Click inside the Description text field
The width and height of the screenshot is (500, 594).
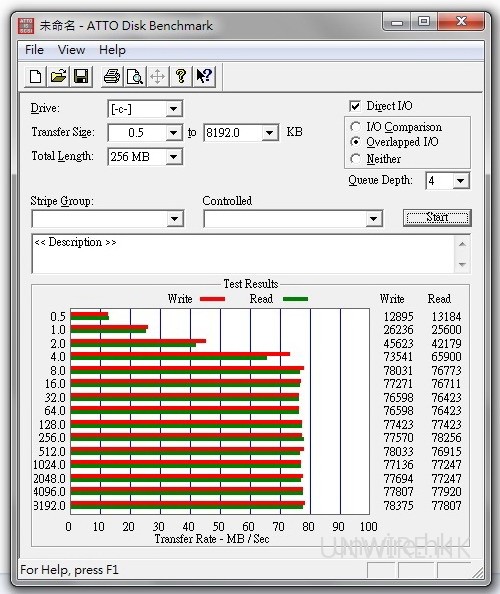pyautogui.click(x=243, y=254)
